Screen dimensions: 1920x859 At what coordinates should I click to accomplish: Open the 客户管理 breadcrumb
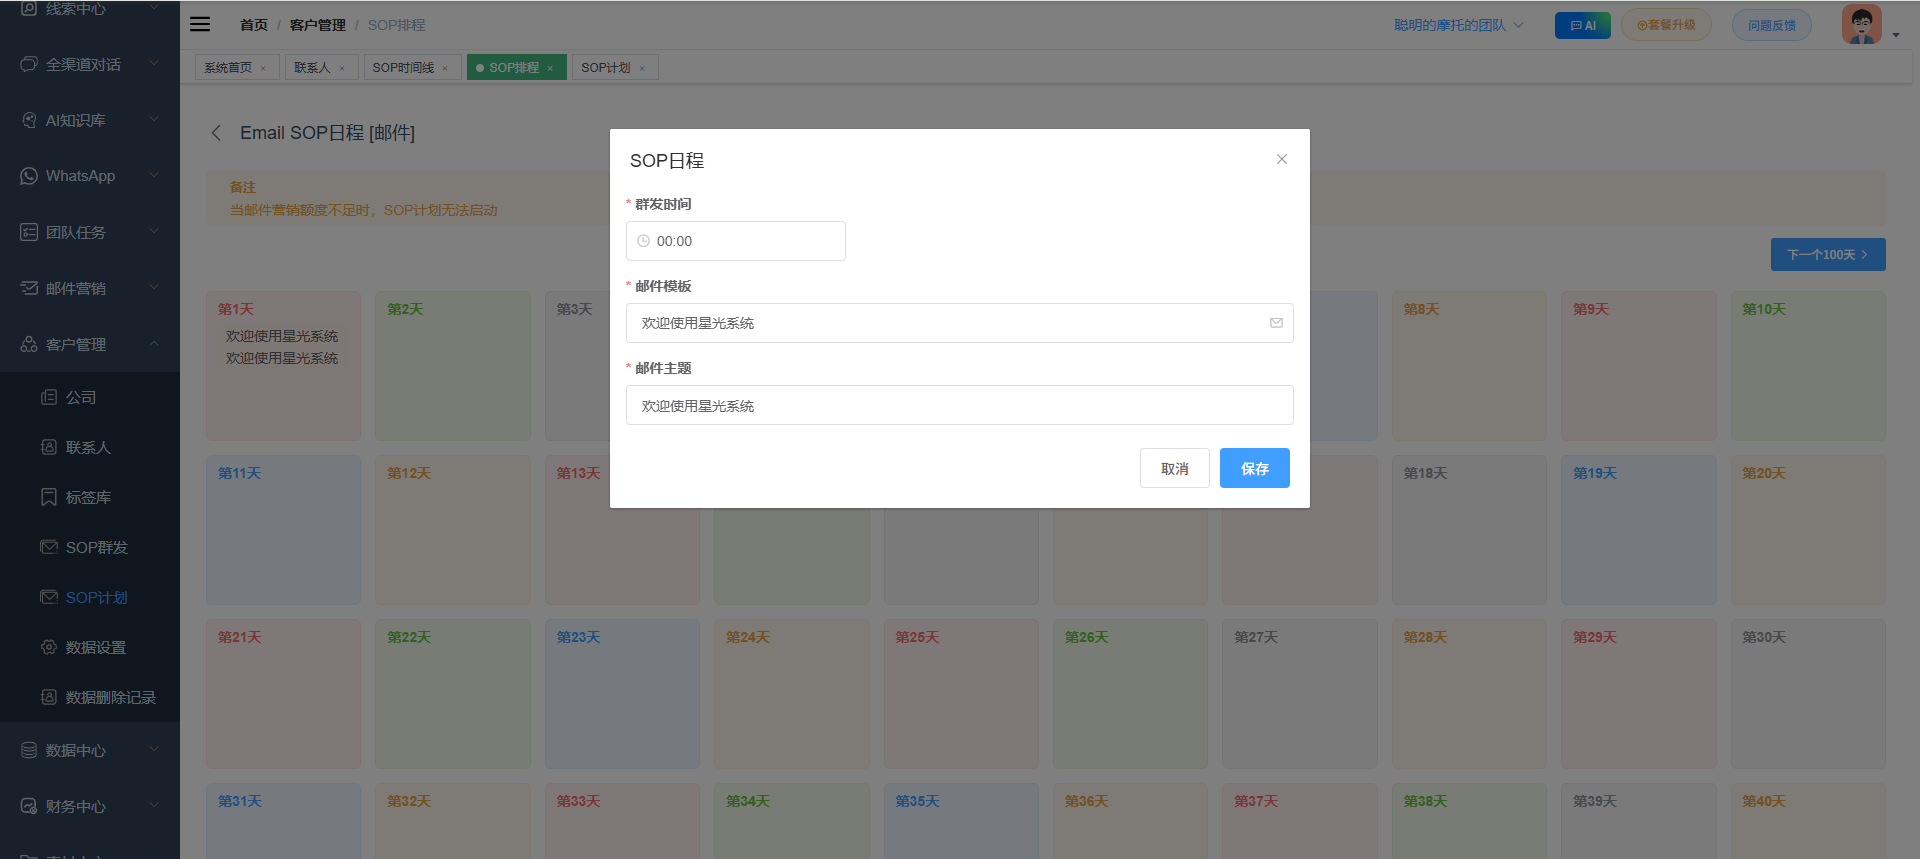tap(317, 25)
